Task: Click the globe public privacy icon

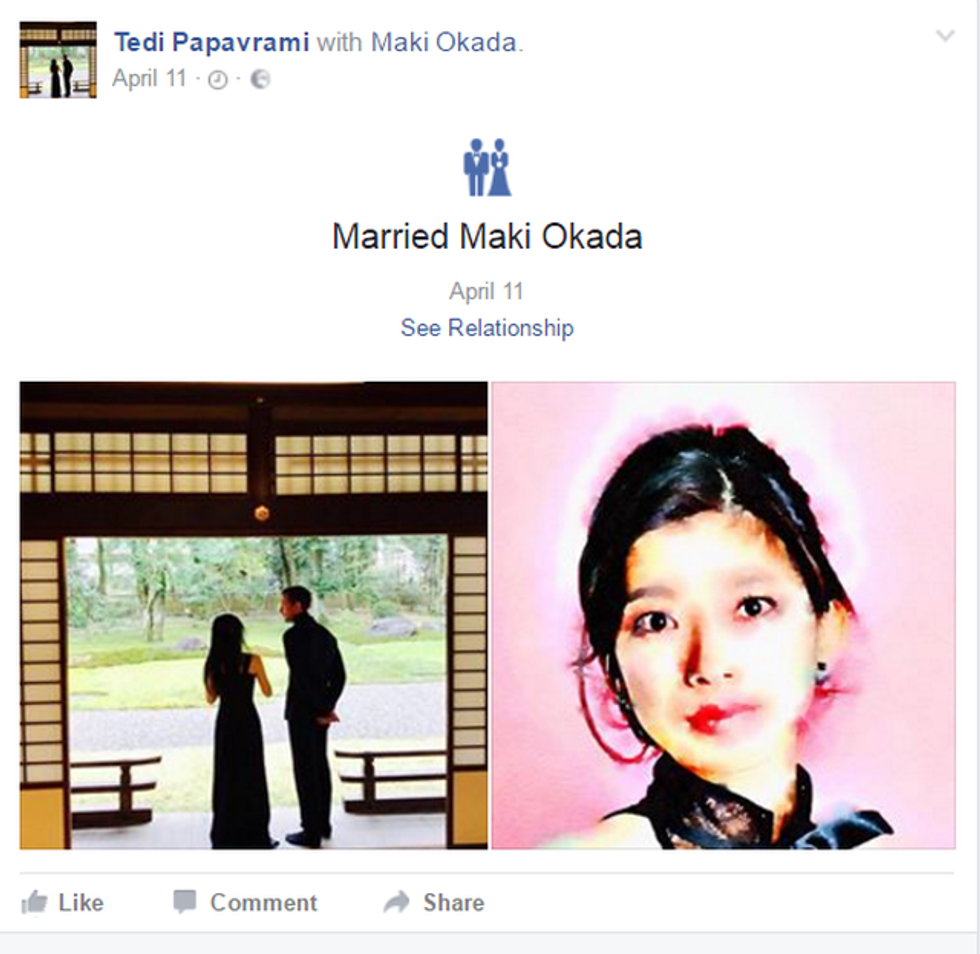Action: click(260, 79)
